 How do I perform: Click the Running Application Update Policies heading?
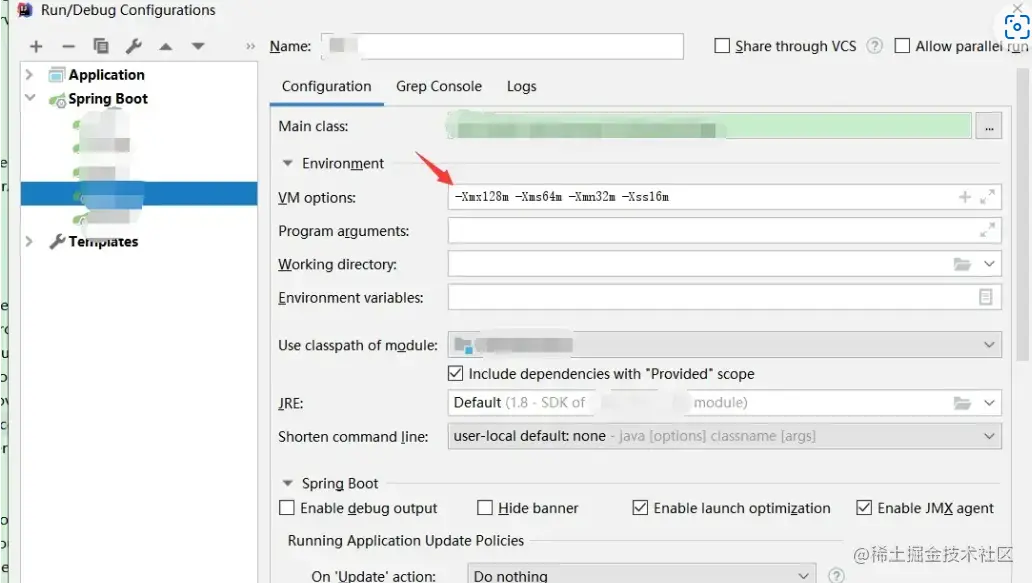[x=405, y=541]
